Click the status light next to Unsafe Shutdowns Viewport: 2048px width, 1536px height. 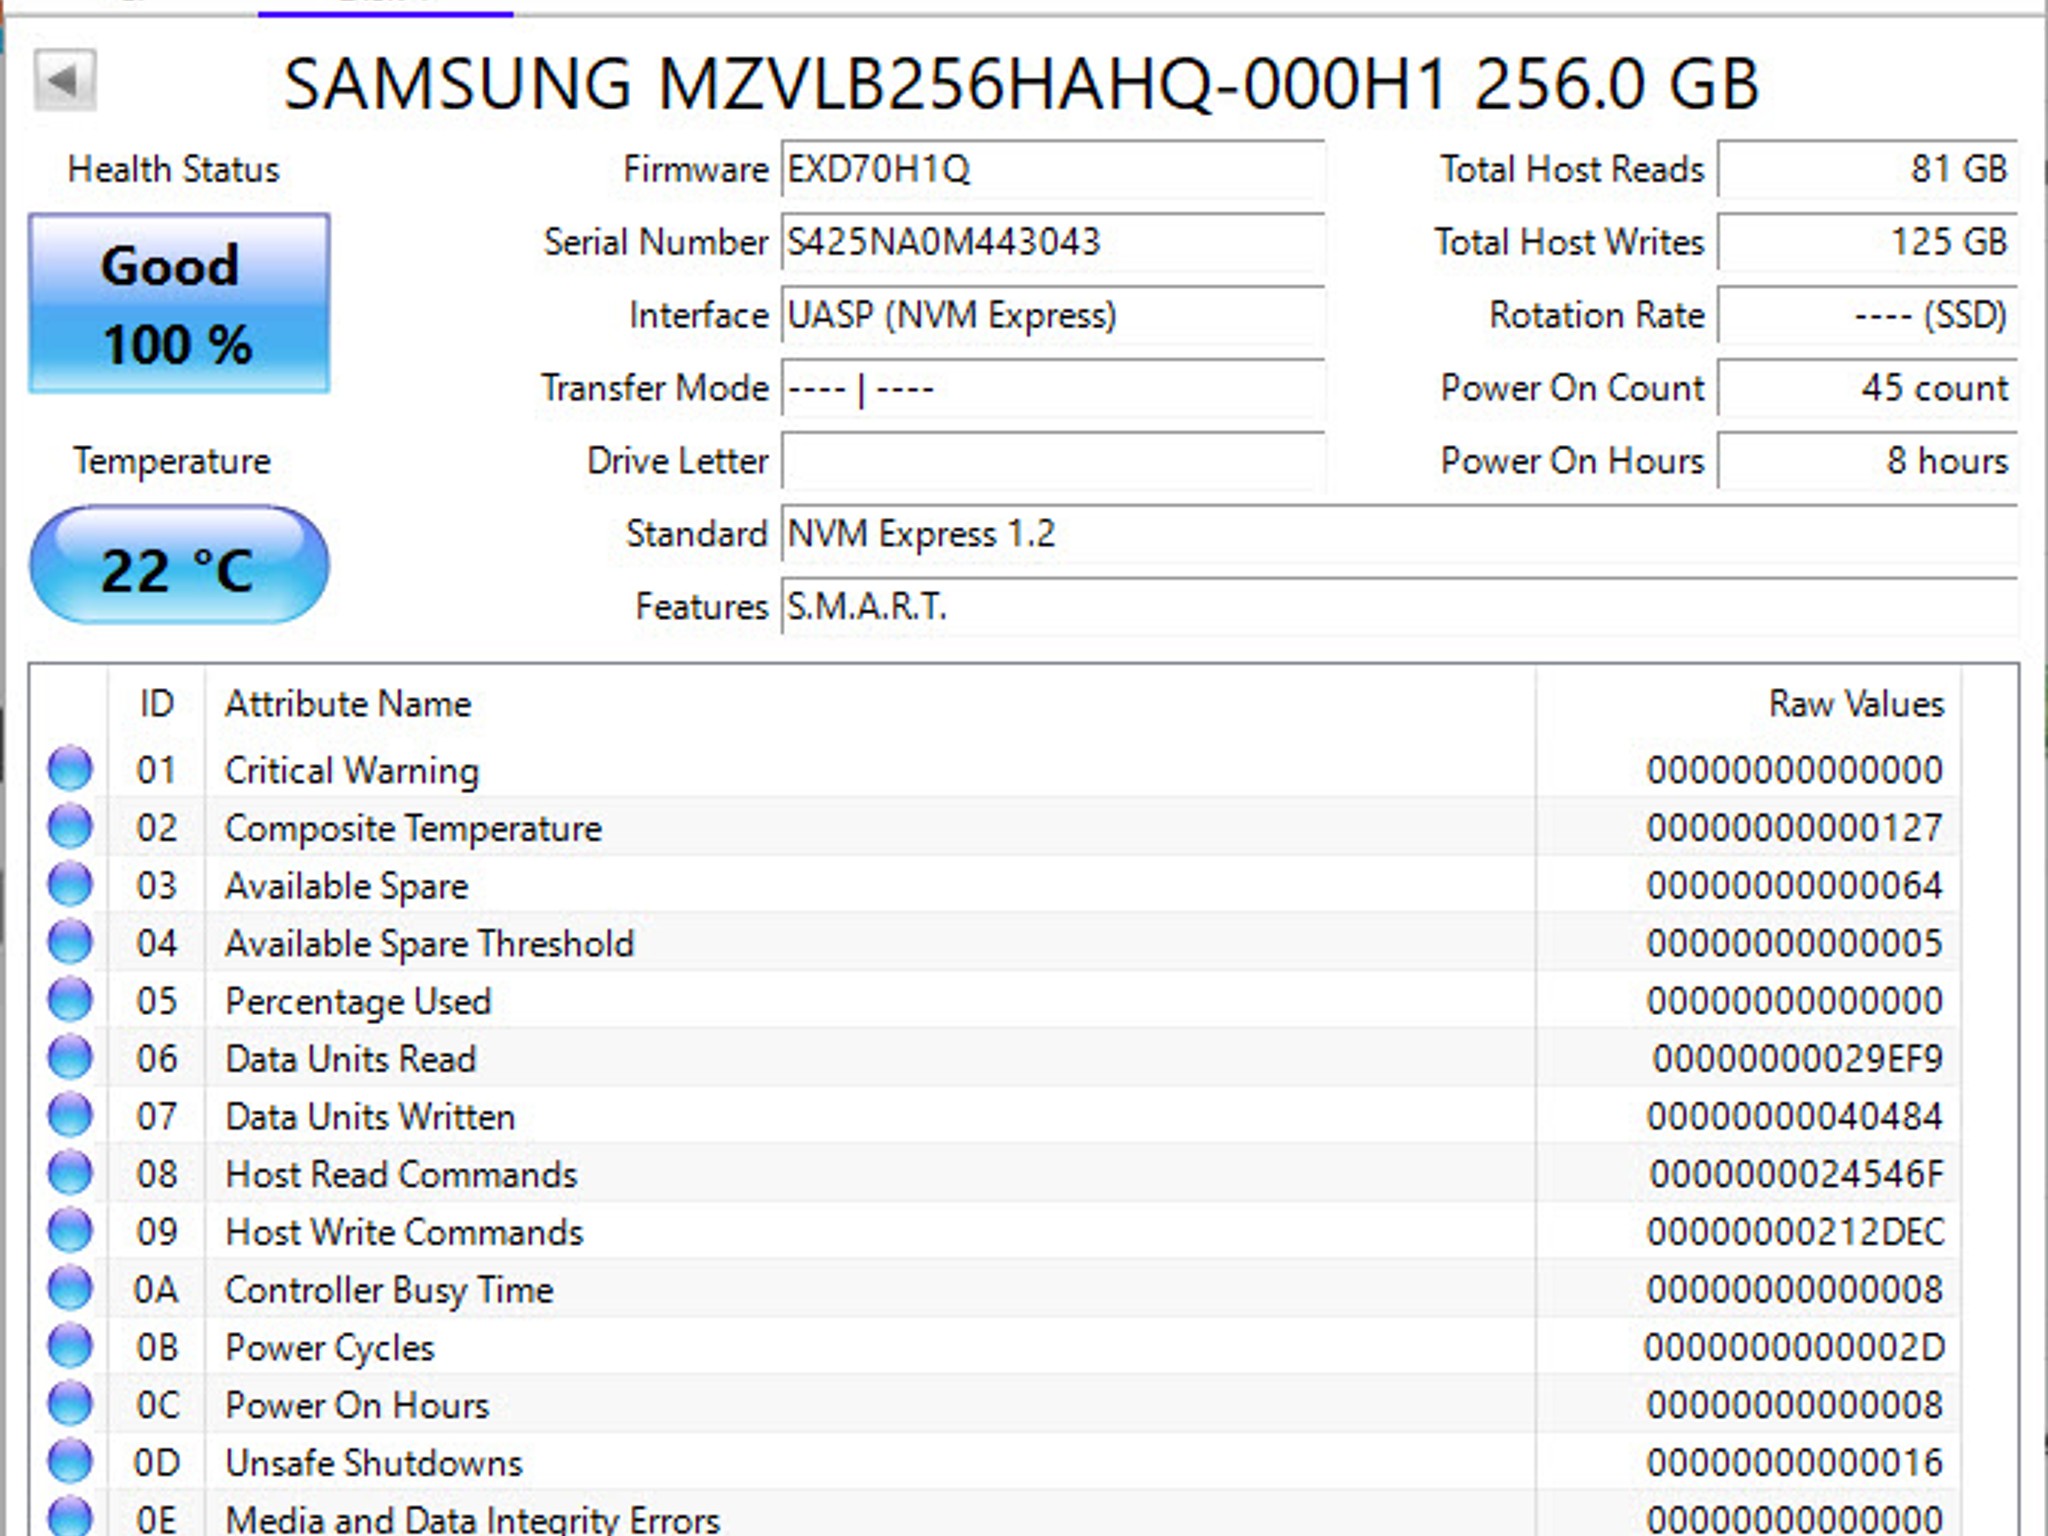(x=68, y=1462)
